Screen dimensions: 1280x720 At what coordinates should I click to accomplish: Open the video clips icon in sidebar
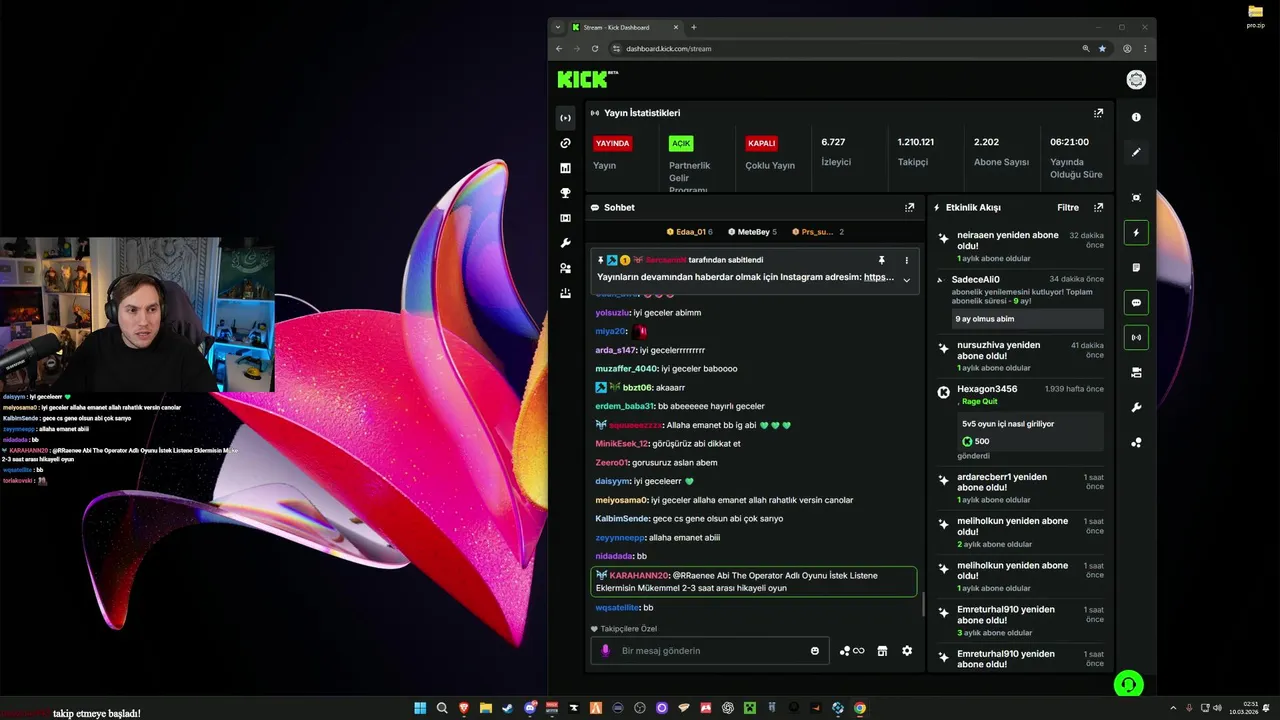[565, 218]
